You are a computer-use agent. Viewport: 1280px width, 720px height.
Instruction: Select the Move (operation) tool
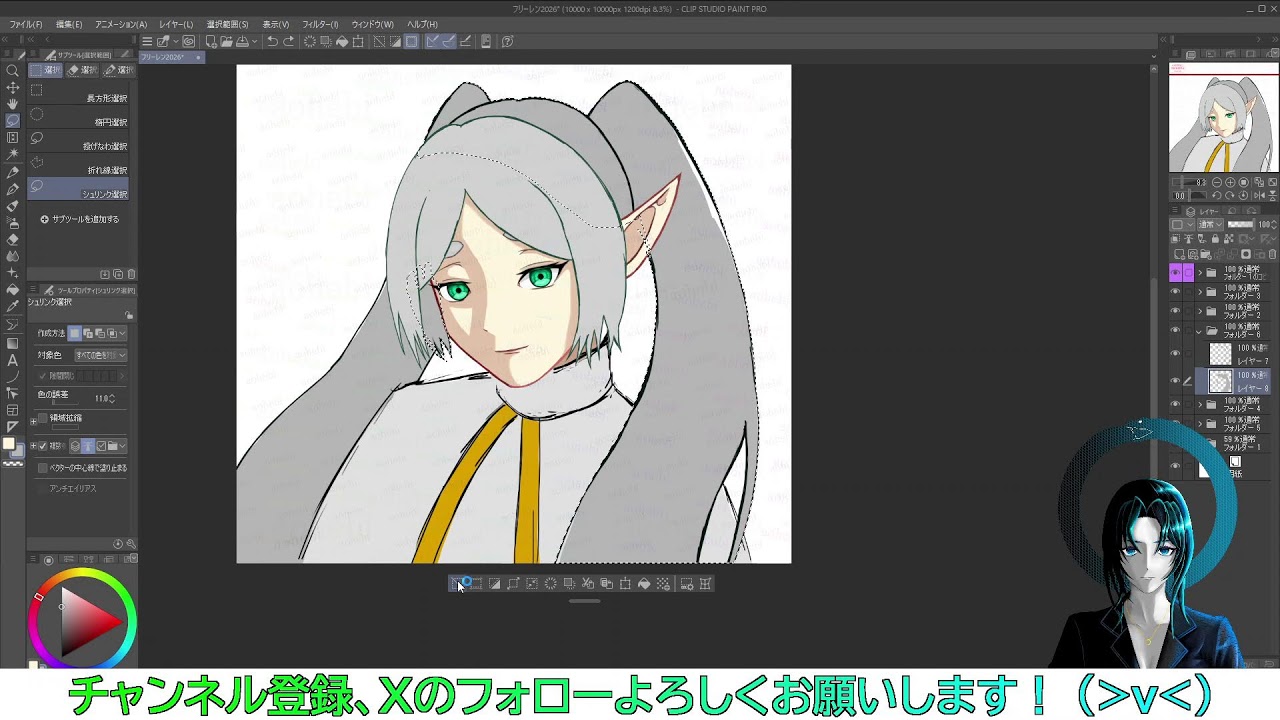point(12,88)
